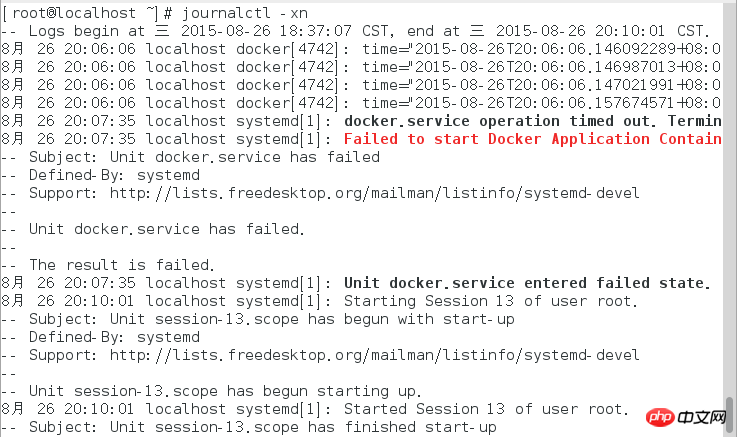Viewport: 737px width, 437px height.
Task: Click the docker log line ending 157674571+08:0
Action: (361, 103)
